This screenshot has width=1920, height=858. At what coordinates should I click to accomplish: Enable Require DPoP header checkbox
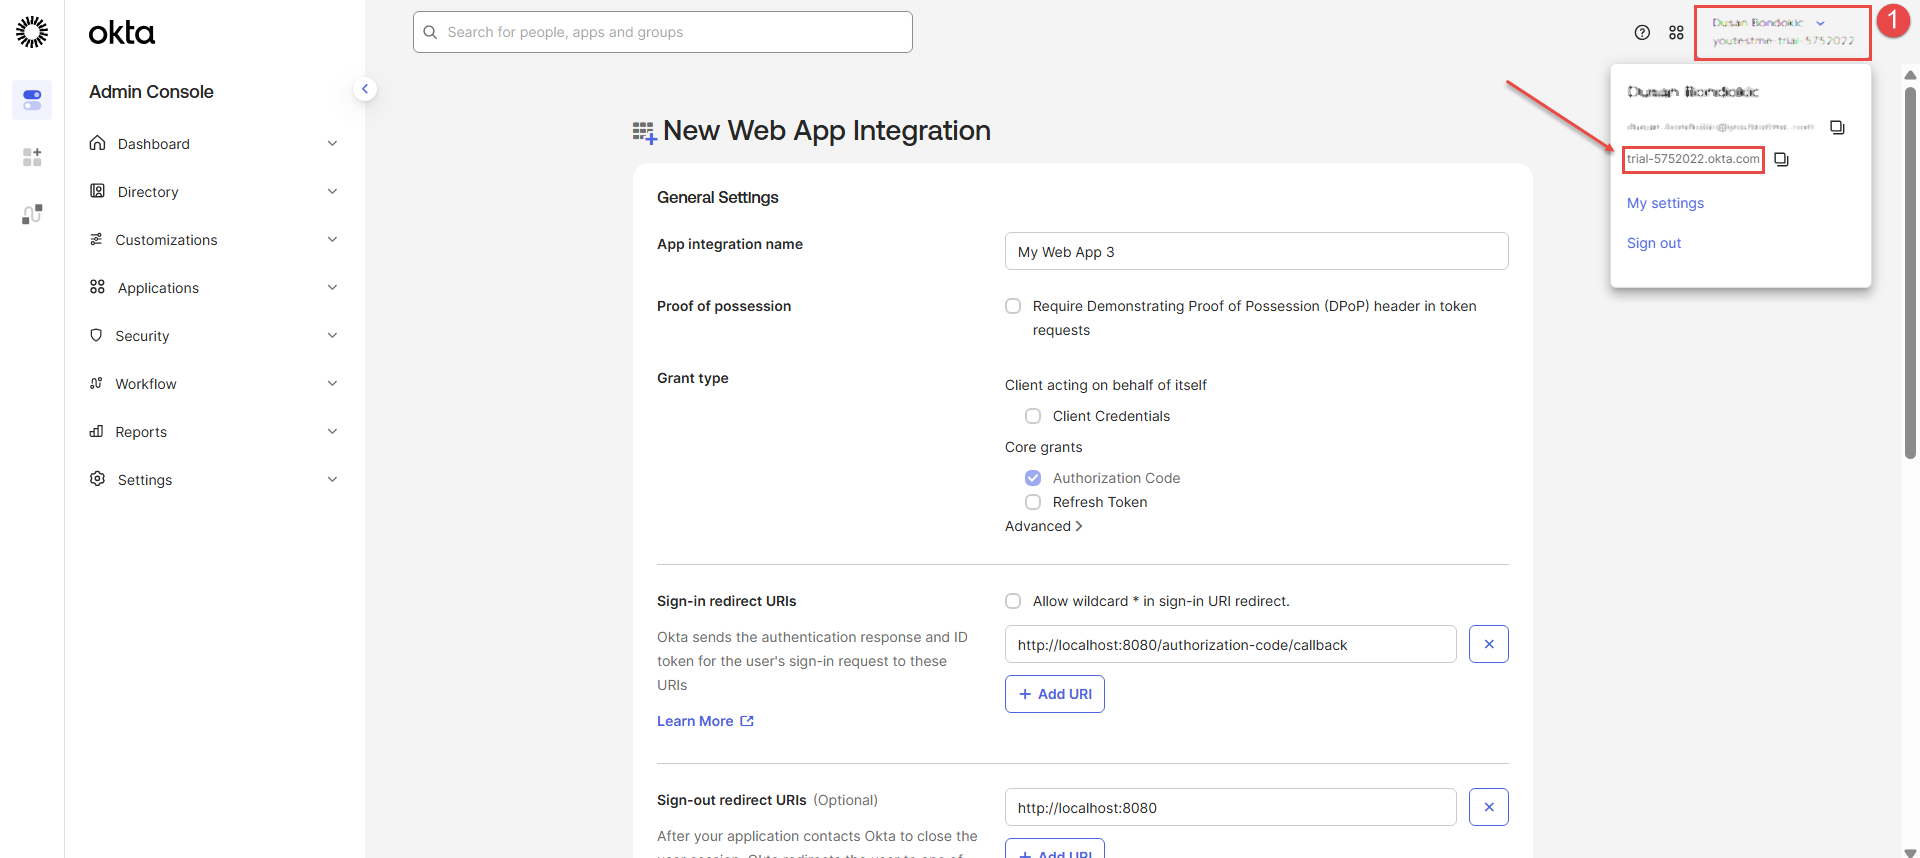1013,306
